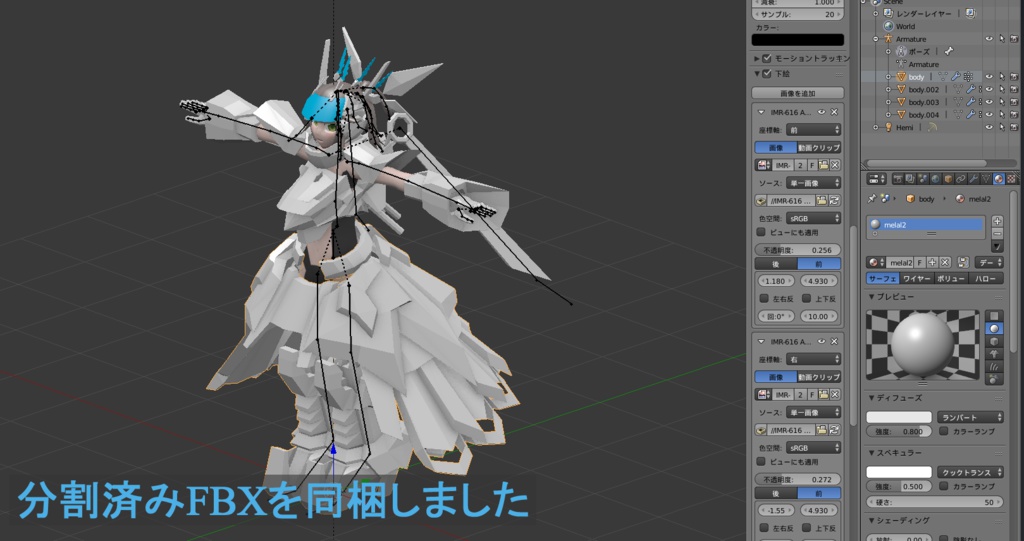Set material preview to cube
The width and height of the screenshot is (1024, 541).
coord(993,341)
